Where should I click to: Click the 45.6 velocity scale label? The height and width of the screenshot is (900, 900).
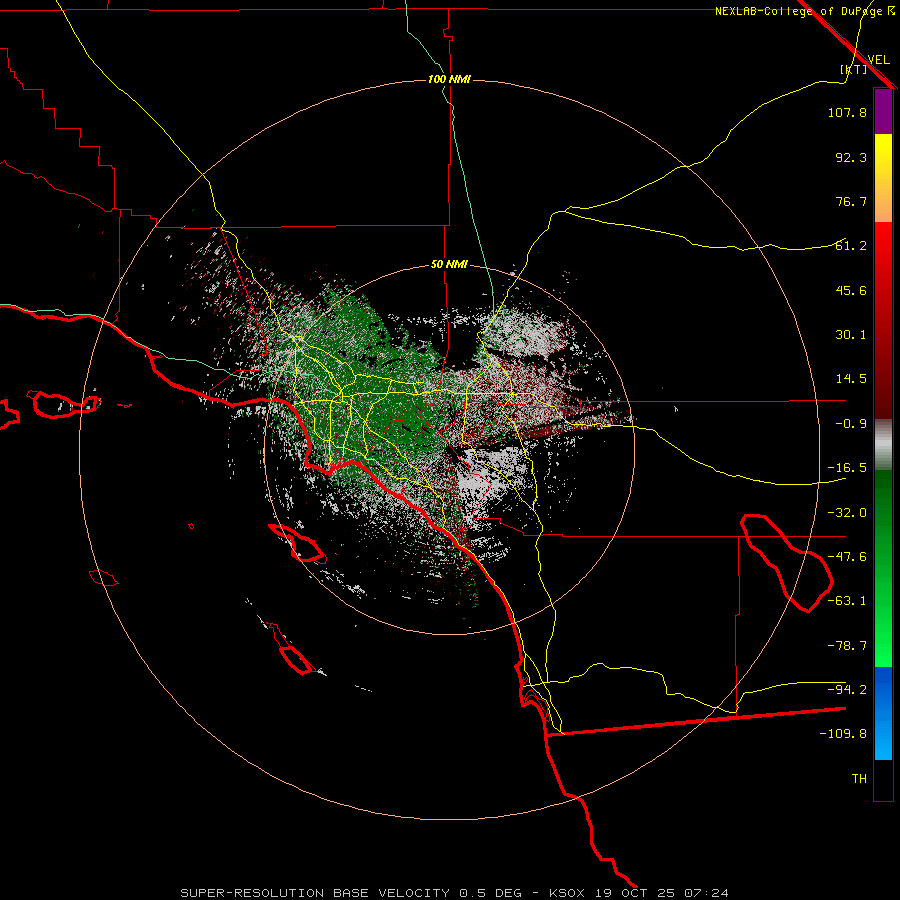click(x=851, y=290)
